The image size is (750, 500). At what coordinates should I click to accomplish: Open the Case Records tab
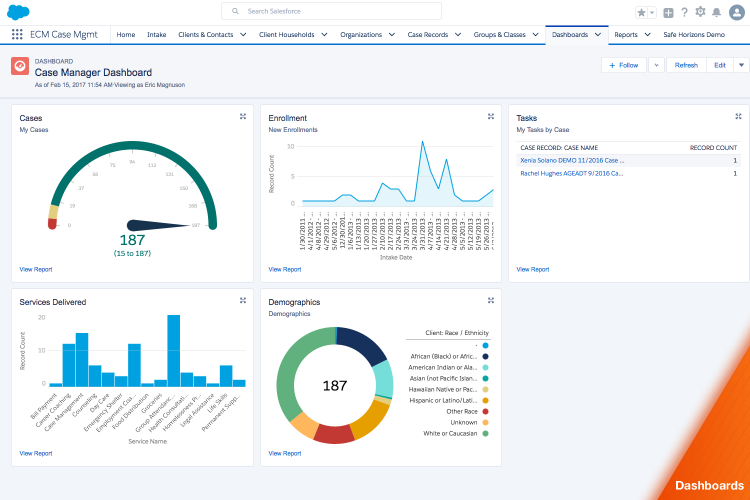(428, 34)
